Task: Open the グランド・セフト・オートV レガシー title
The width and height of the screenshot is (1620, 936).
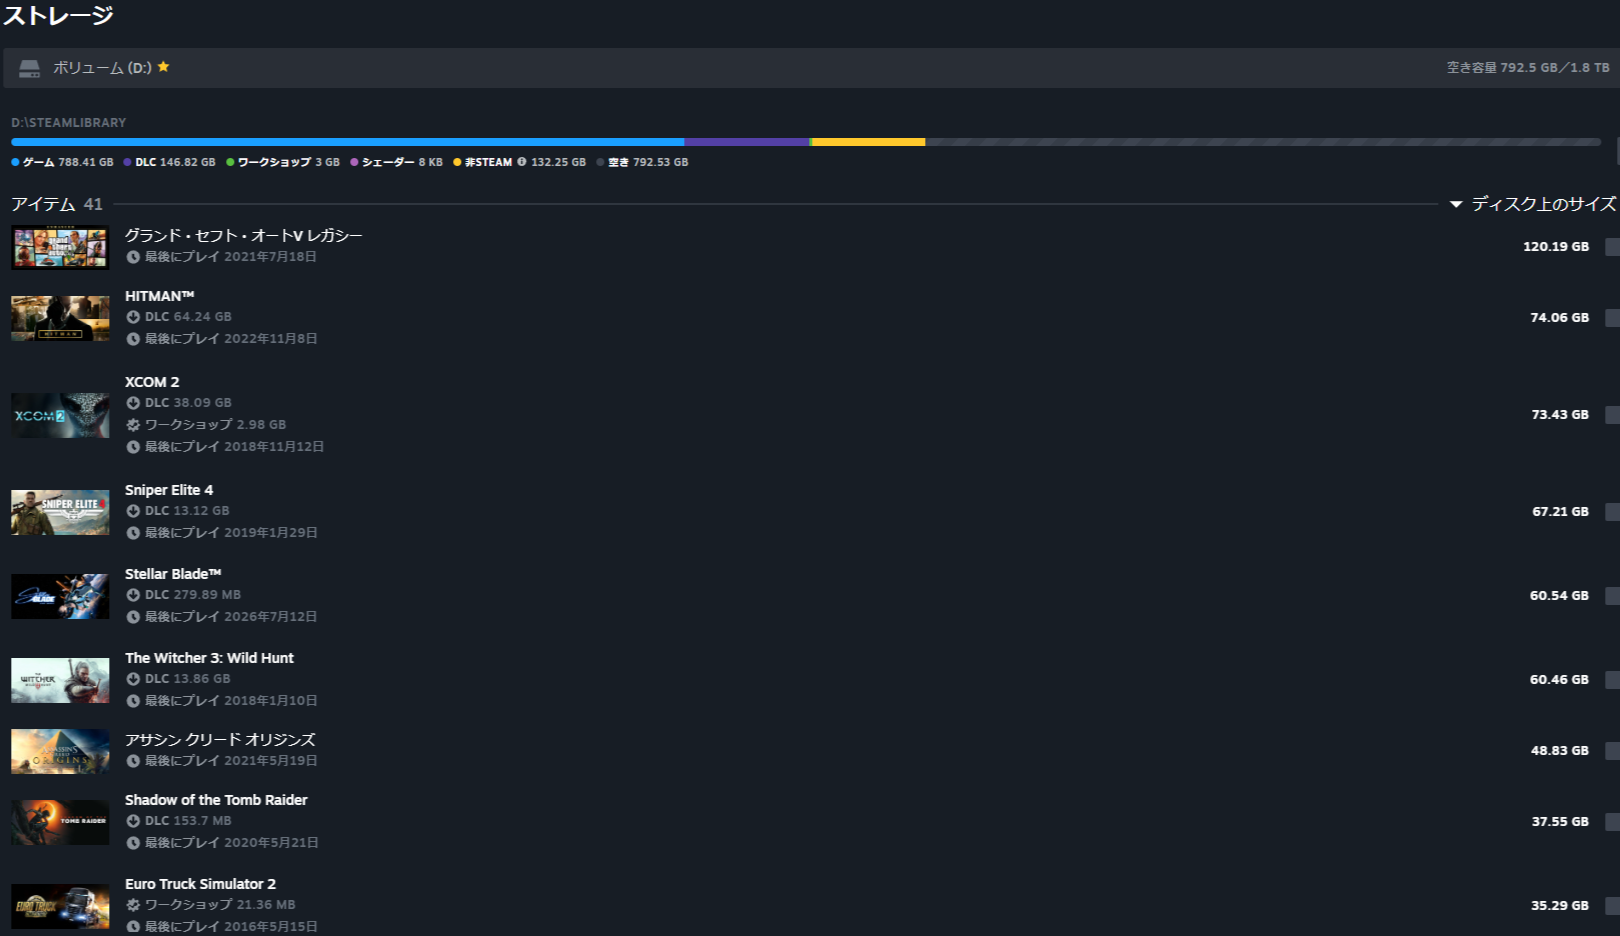Action: [243, 236]
